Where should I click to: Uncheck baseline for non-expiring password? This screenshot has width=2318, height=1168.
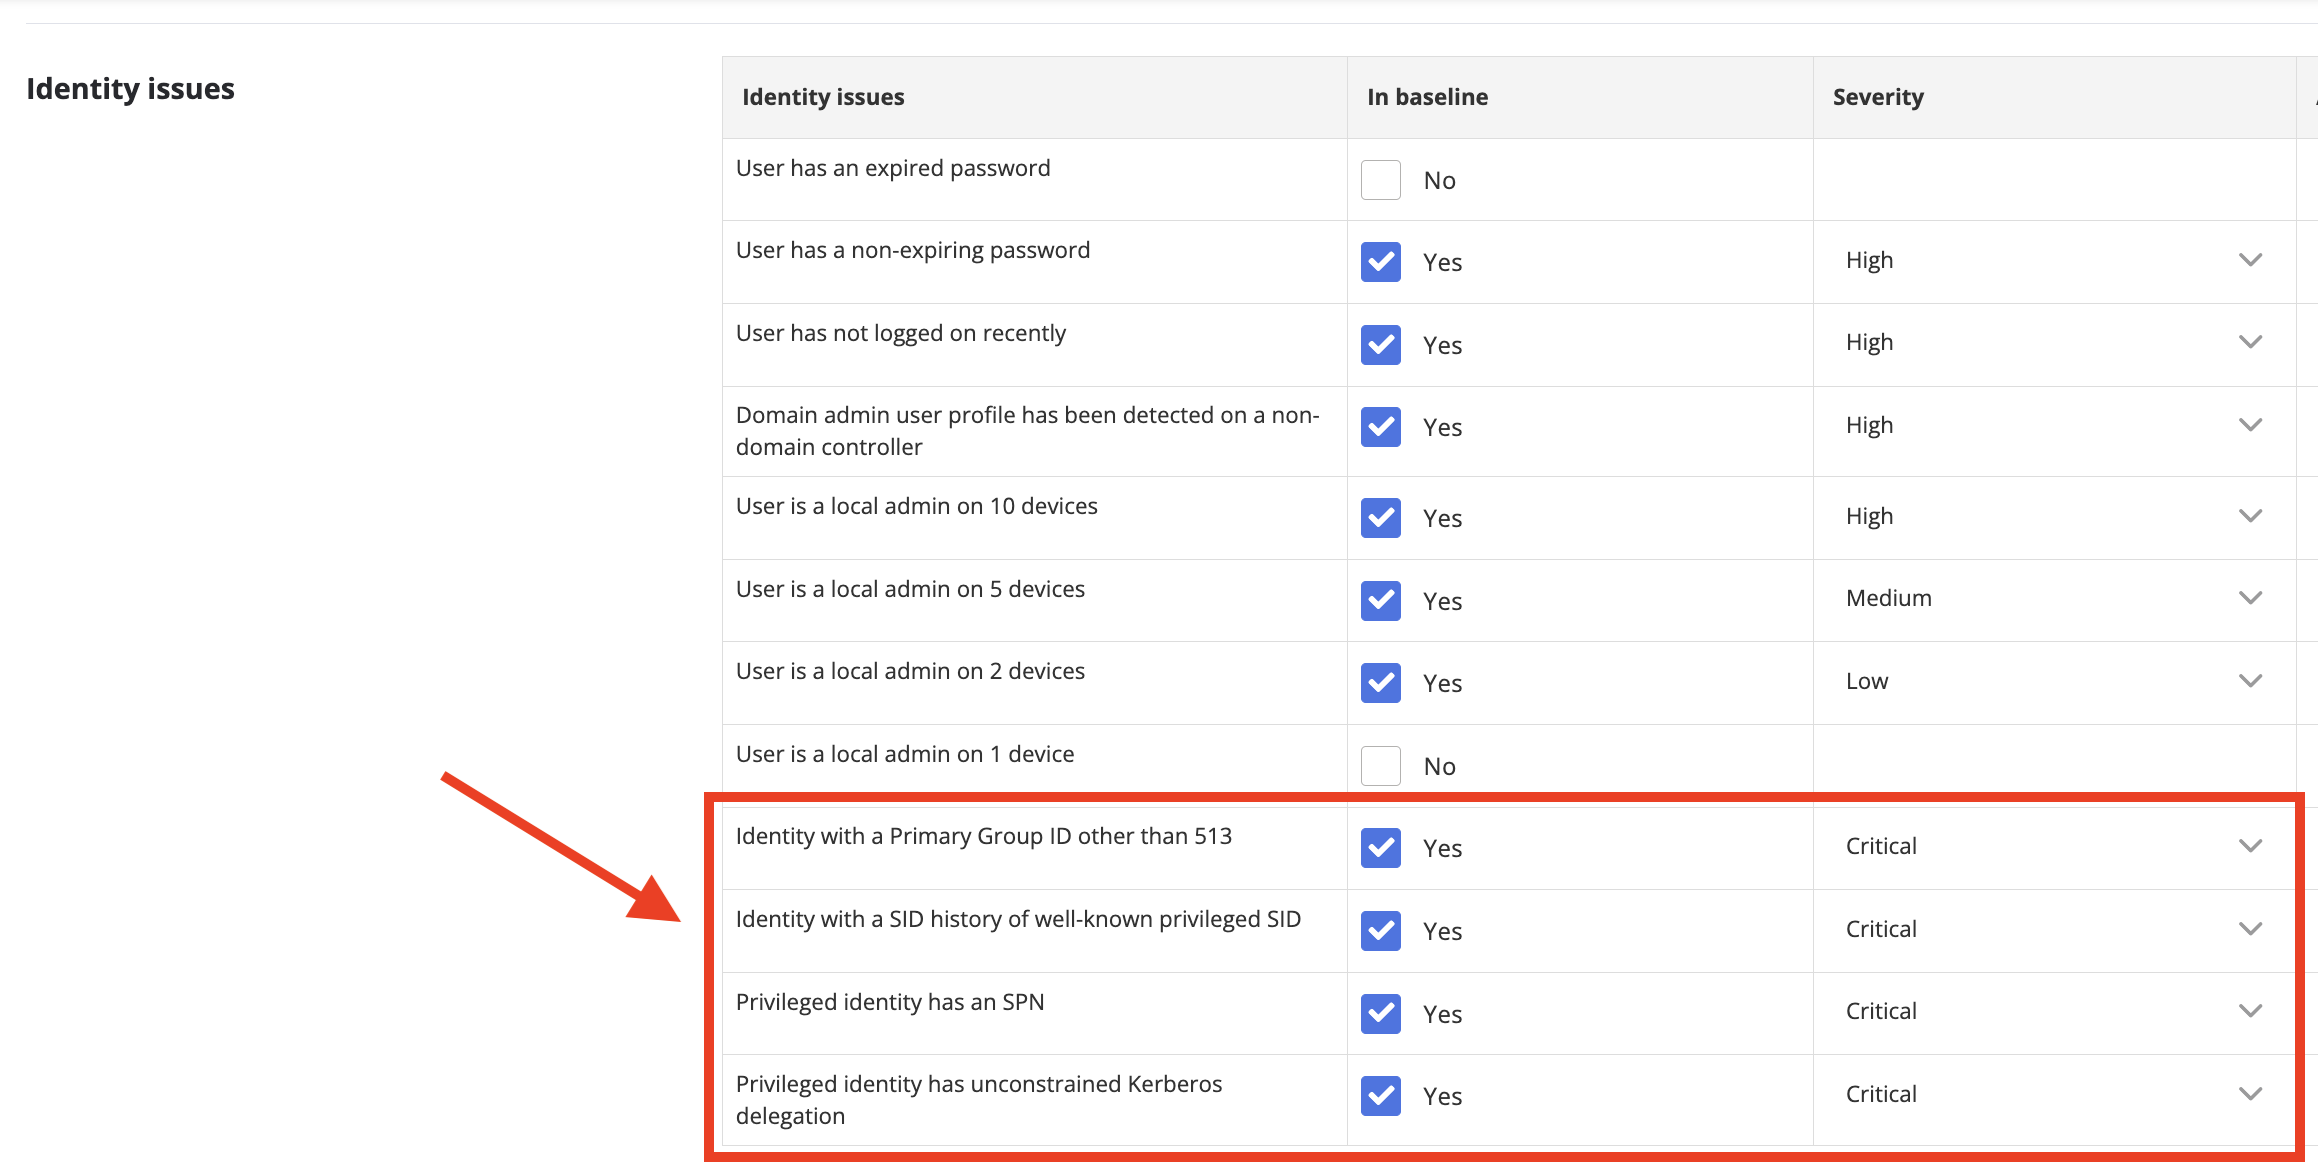pyautogui.click(x=1380, y=262)
